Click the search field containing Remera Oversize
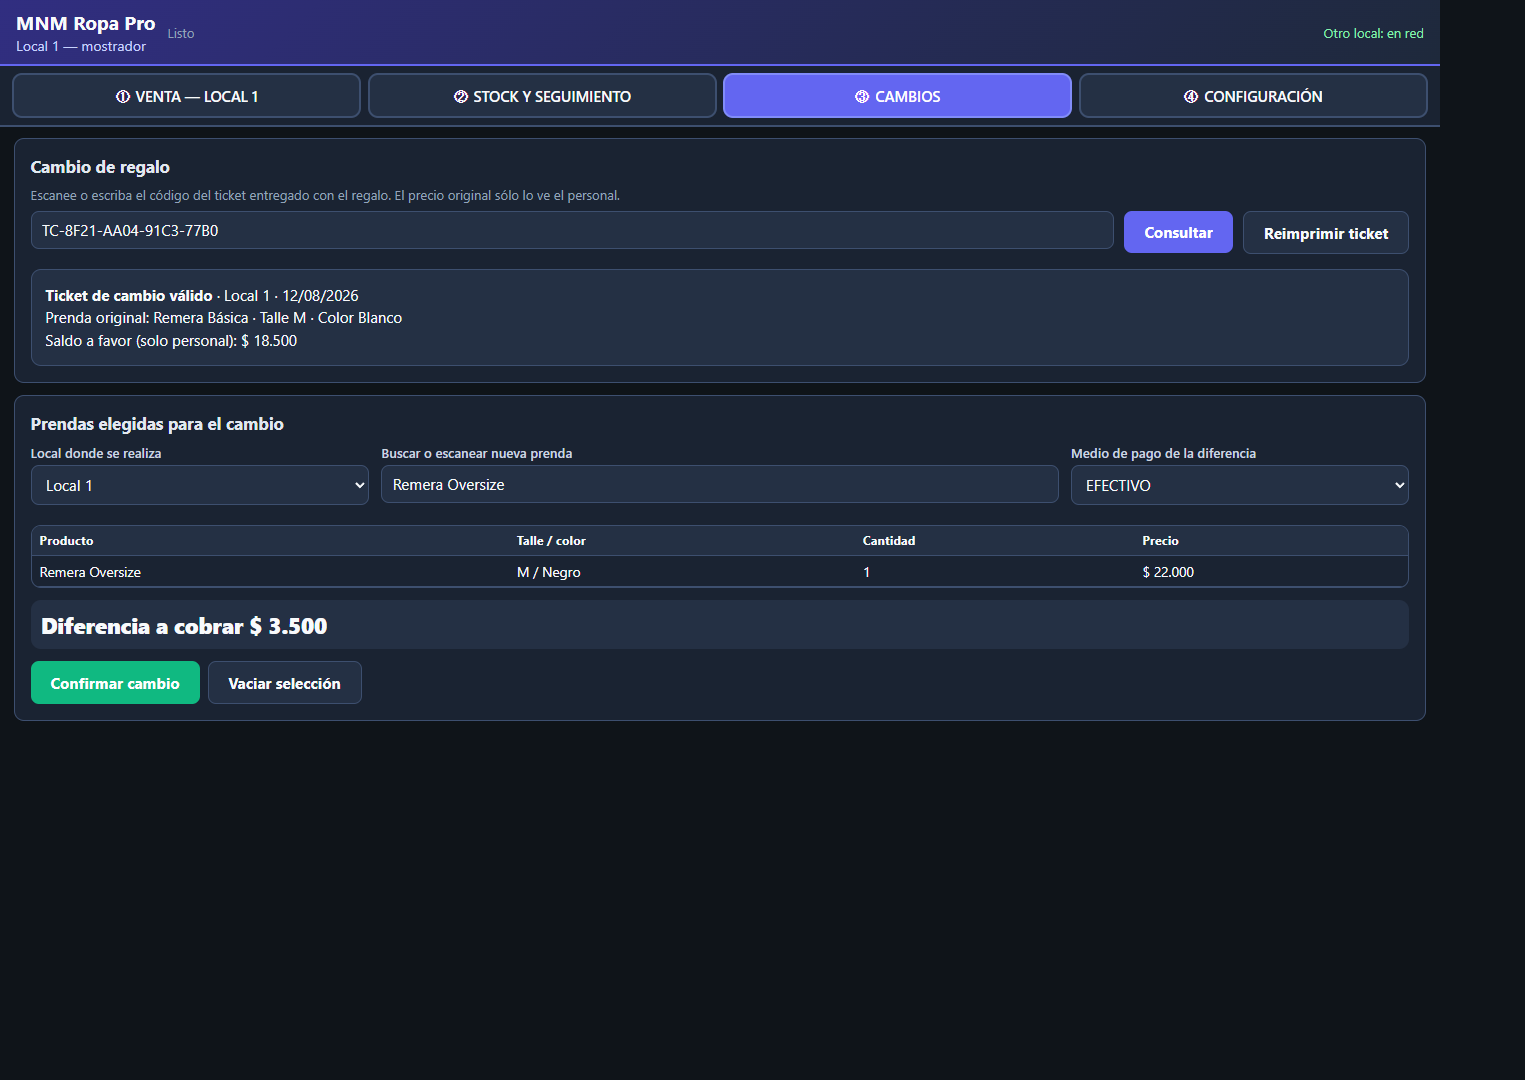1525x1080 pixels. (720, 484)
